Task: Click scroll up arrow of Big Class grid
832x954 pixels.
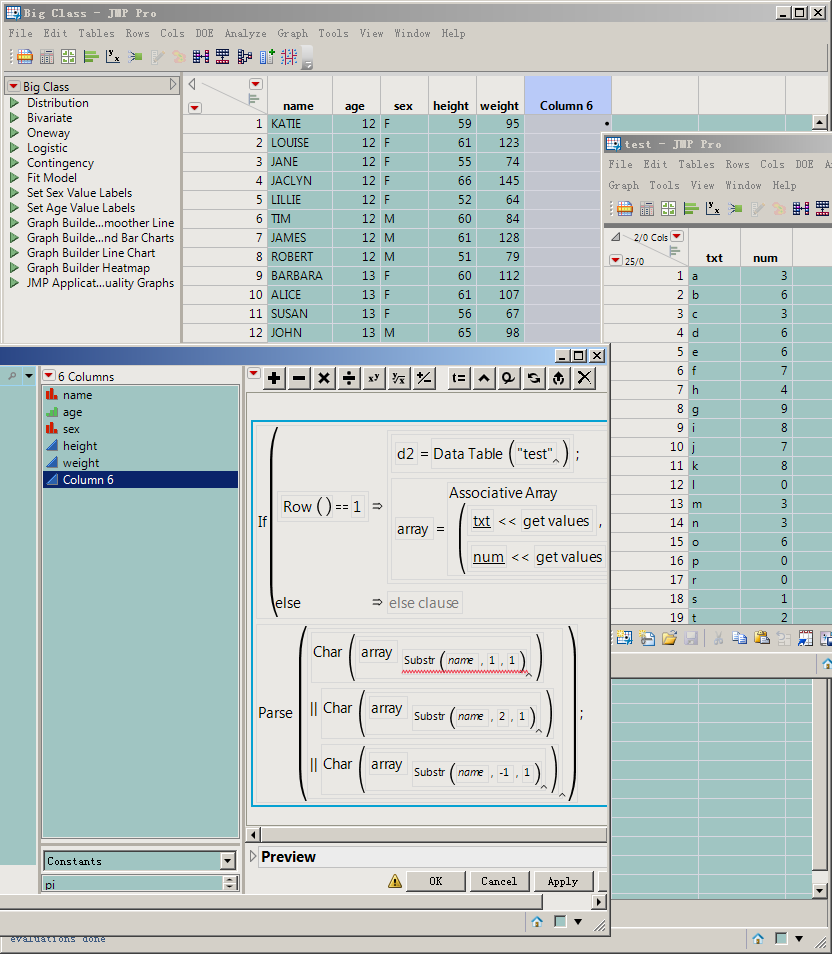Action: pyautogui.click(x=820, y=123)
